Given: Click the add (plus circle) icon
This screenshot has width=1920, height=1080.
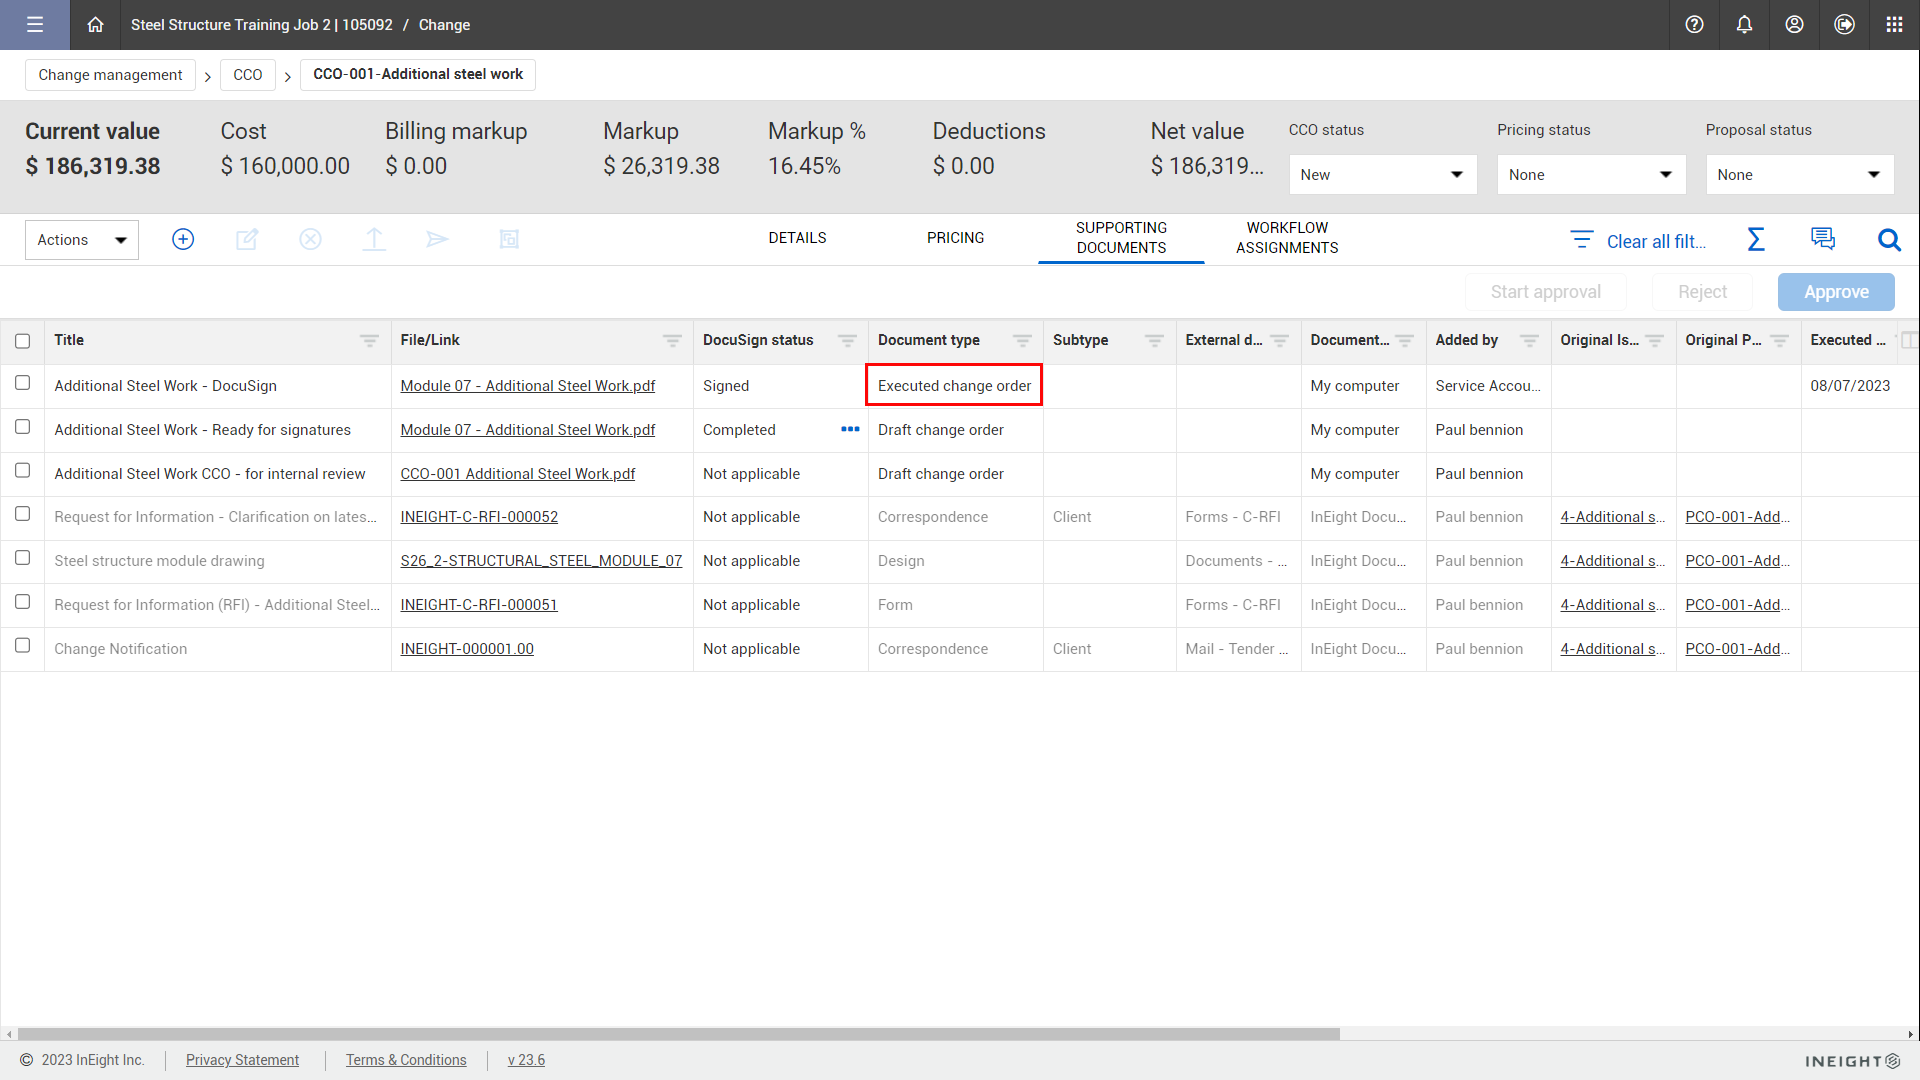Looking at the screenshot, I should point(183,239).
